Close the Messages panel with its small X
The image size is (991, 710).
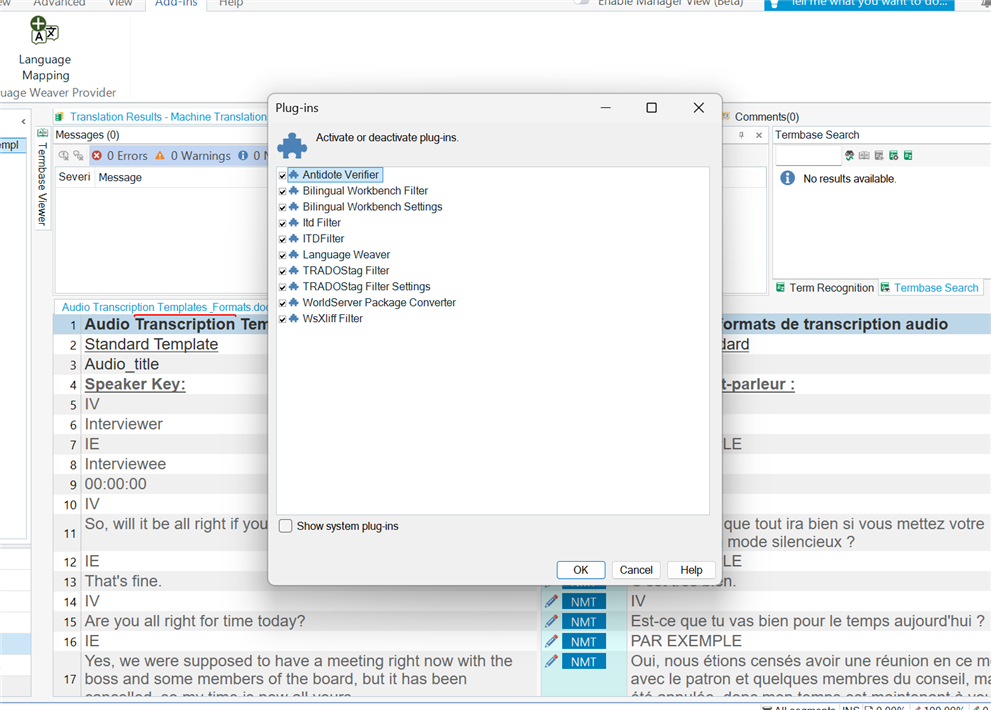[x=759, y=135]
